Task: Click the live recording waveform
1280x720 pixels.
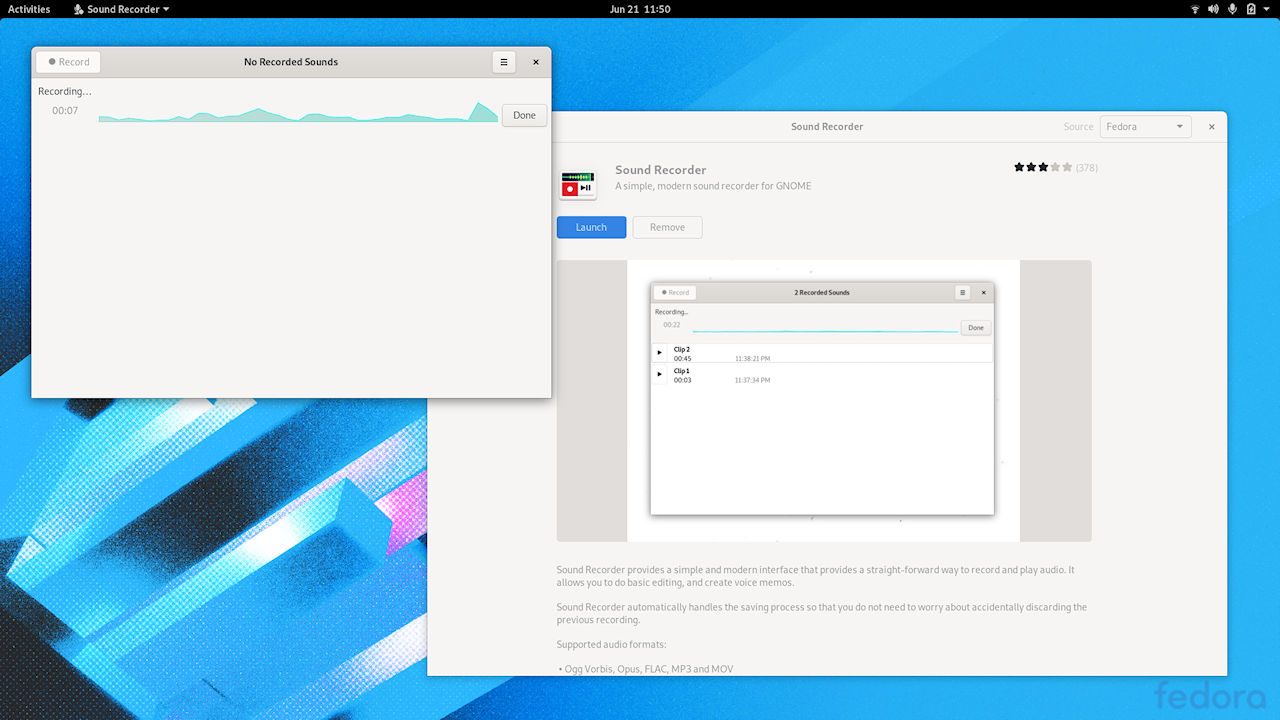Action: point(298,112)
